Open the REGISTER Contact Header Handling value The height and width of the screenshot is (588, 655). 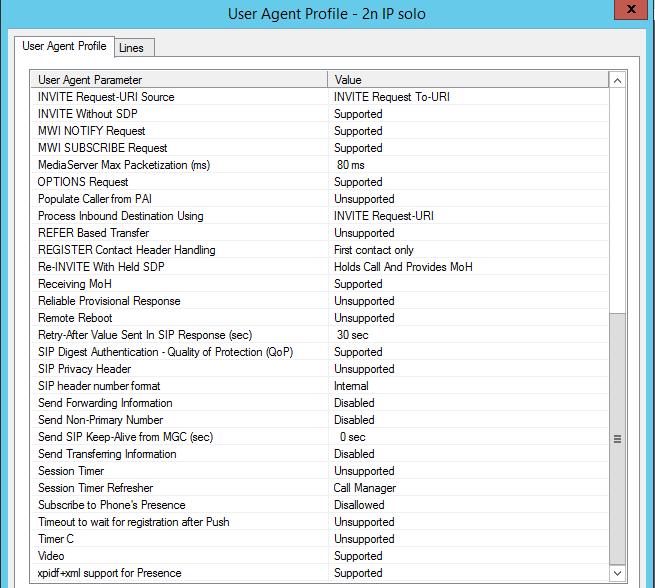tap(374, 250)
